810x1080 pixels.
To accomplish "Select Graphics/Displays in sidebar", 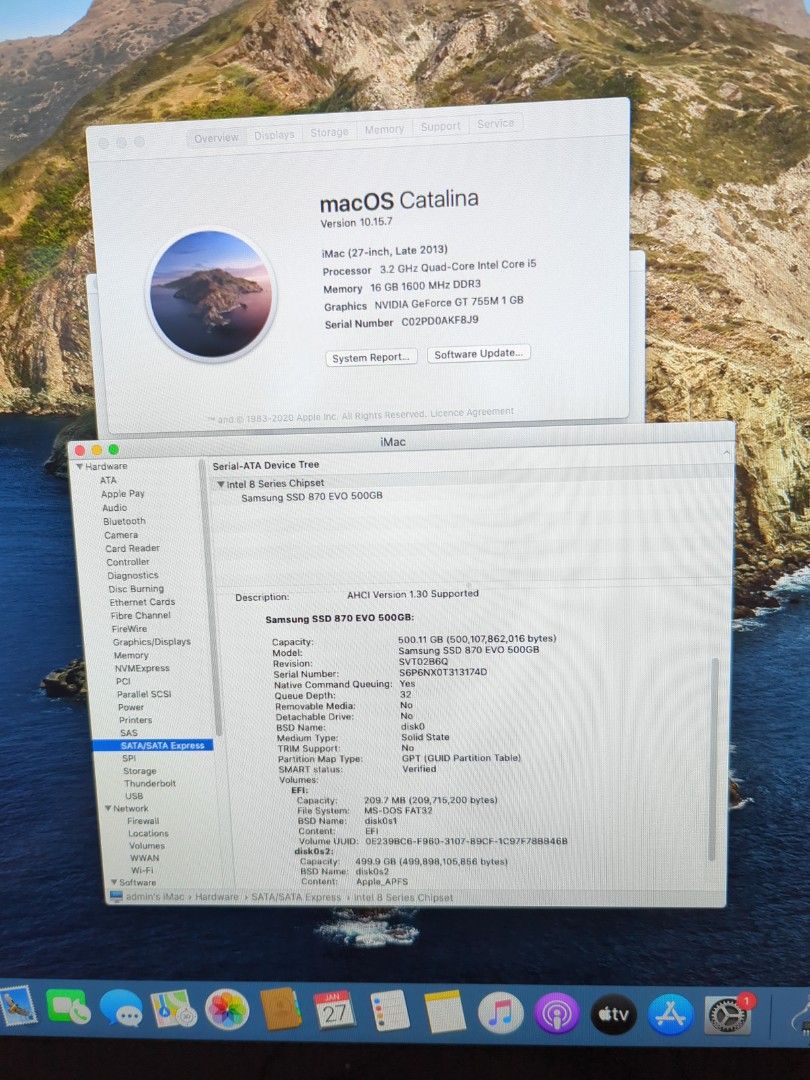I will pyautogui.click(x=152, y=642).
